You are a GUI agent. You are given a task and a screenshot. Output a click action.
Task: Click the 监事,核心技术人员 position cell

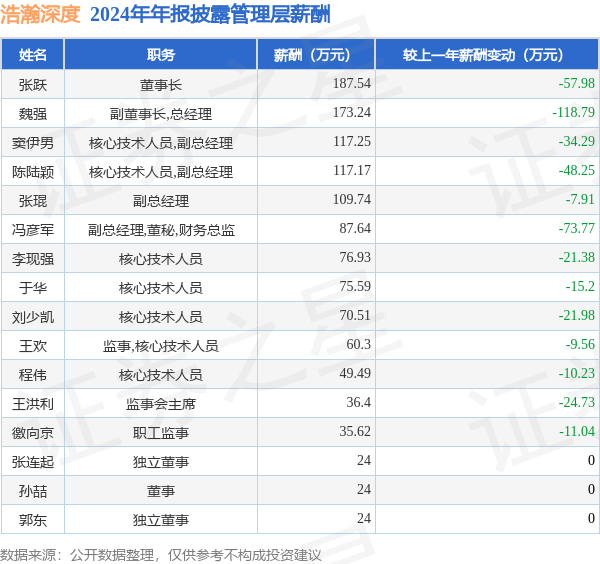click(x=161, y=346)
